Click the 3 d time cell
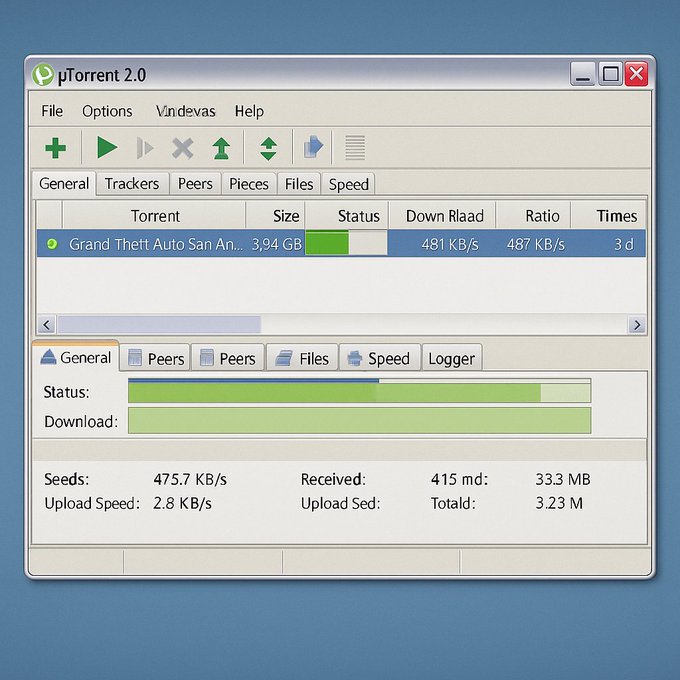The image size is (680, 680). coord(624,245)
